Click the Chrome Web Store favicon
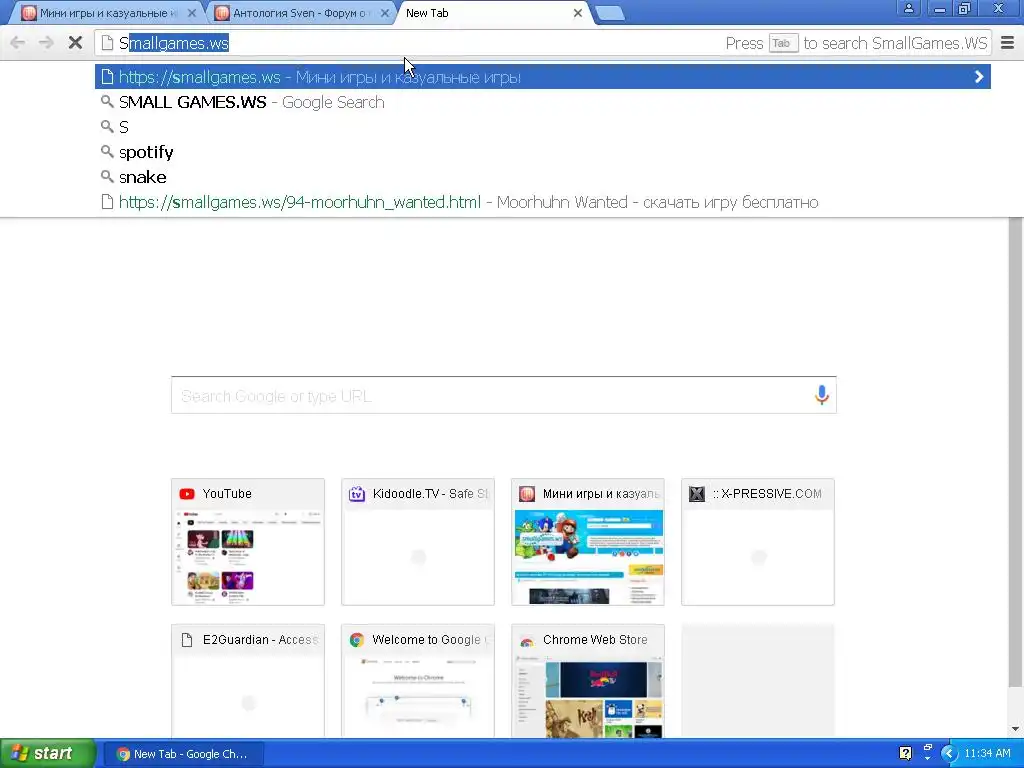 pos(526,641)
